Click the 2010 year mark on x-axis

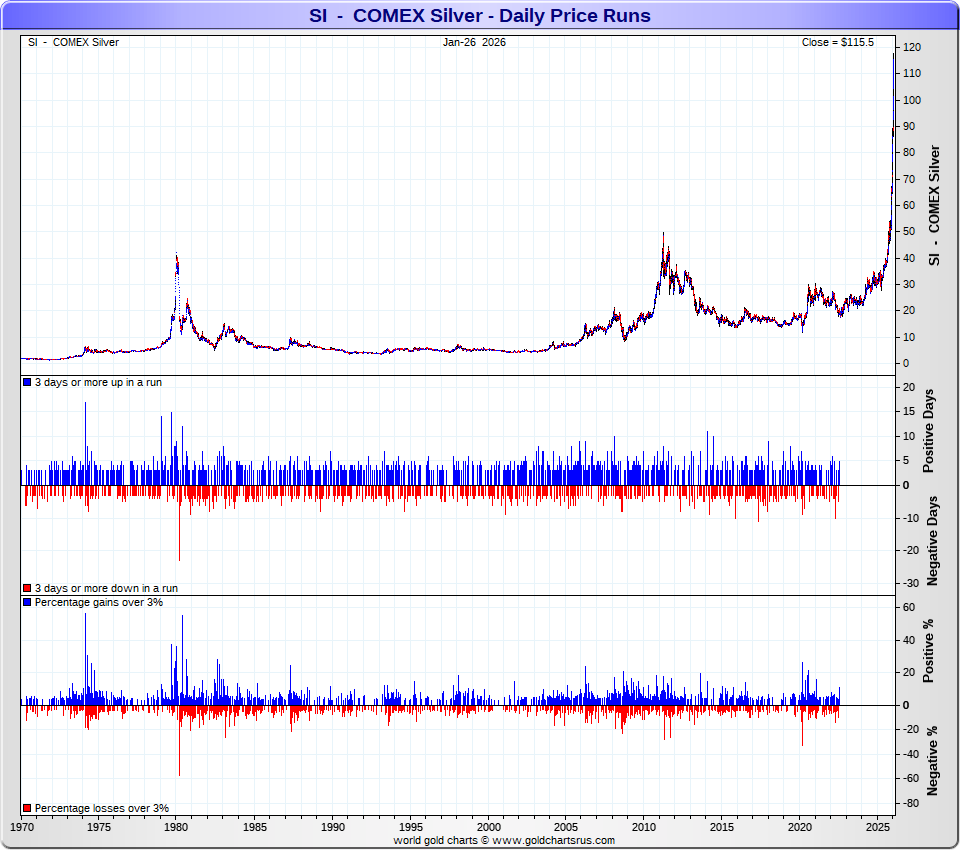pyautogui.click(x=645, y=828)
